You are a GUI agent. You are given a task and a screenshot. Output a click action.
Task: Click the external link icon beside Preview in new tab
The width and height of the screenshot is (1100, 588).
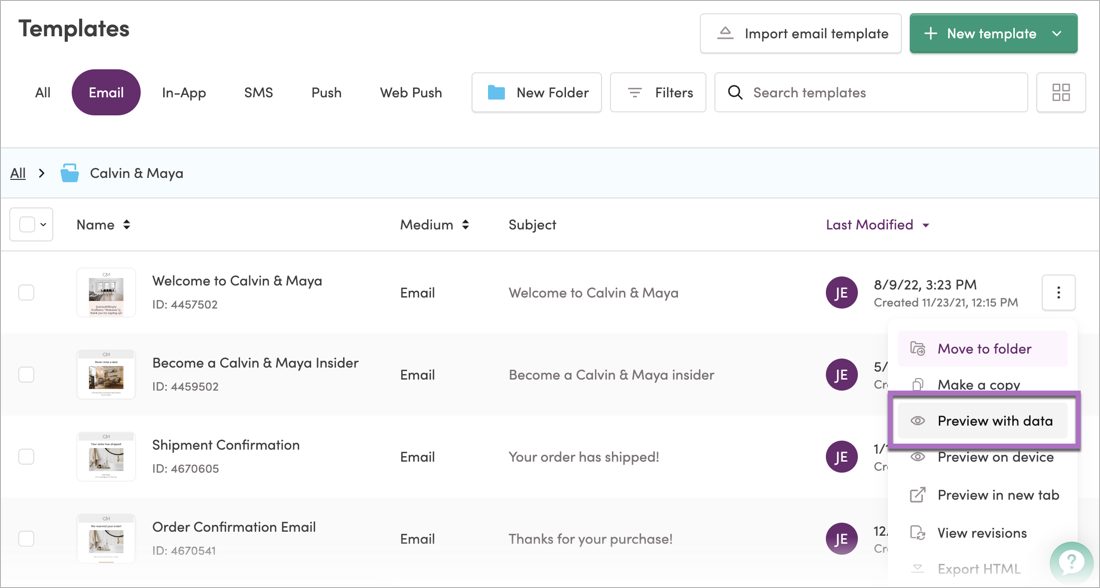918,495
